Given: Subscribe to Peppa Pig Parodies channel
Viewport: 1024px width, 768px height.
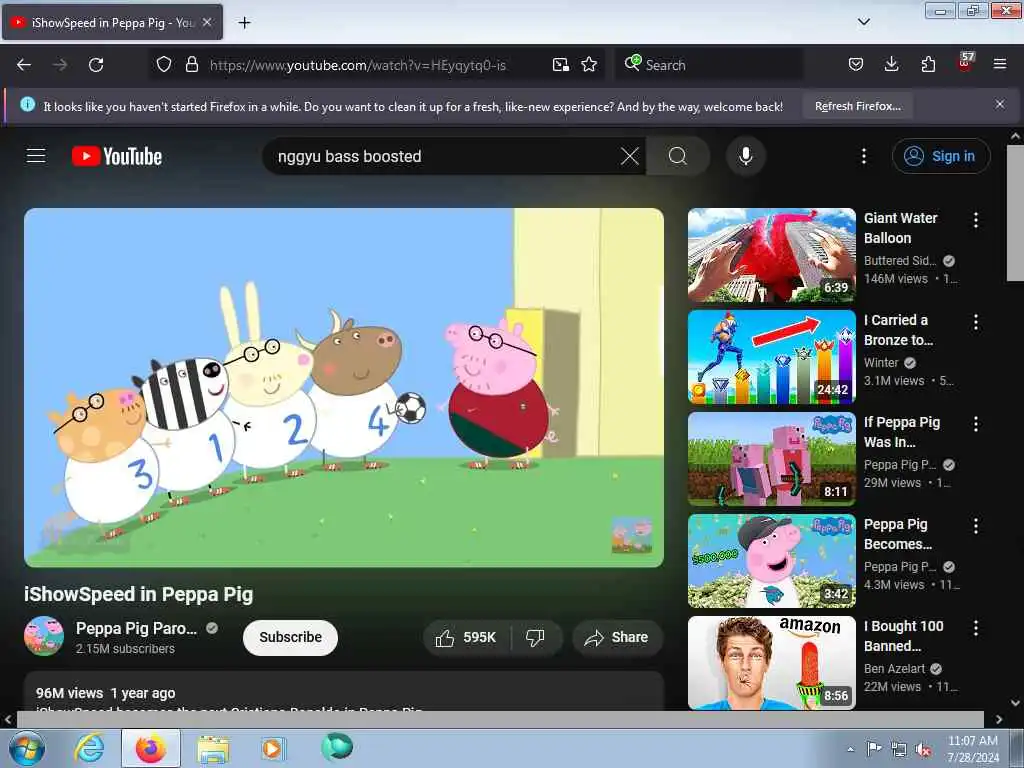Looking at the screenshot, I should 290,637.
